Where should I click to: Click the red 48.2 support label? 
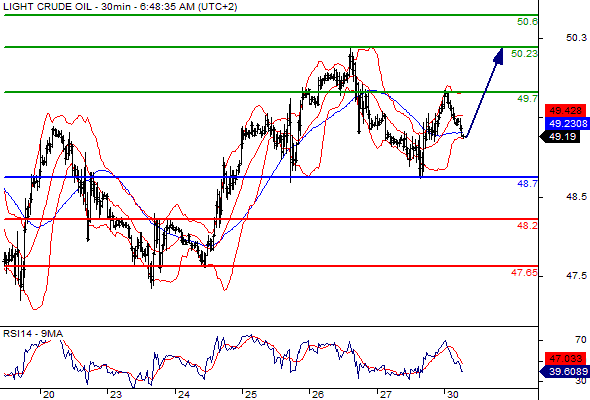tap(527, 225)
